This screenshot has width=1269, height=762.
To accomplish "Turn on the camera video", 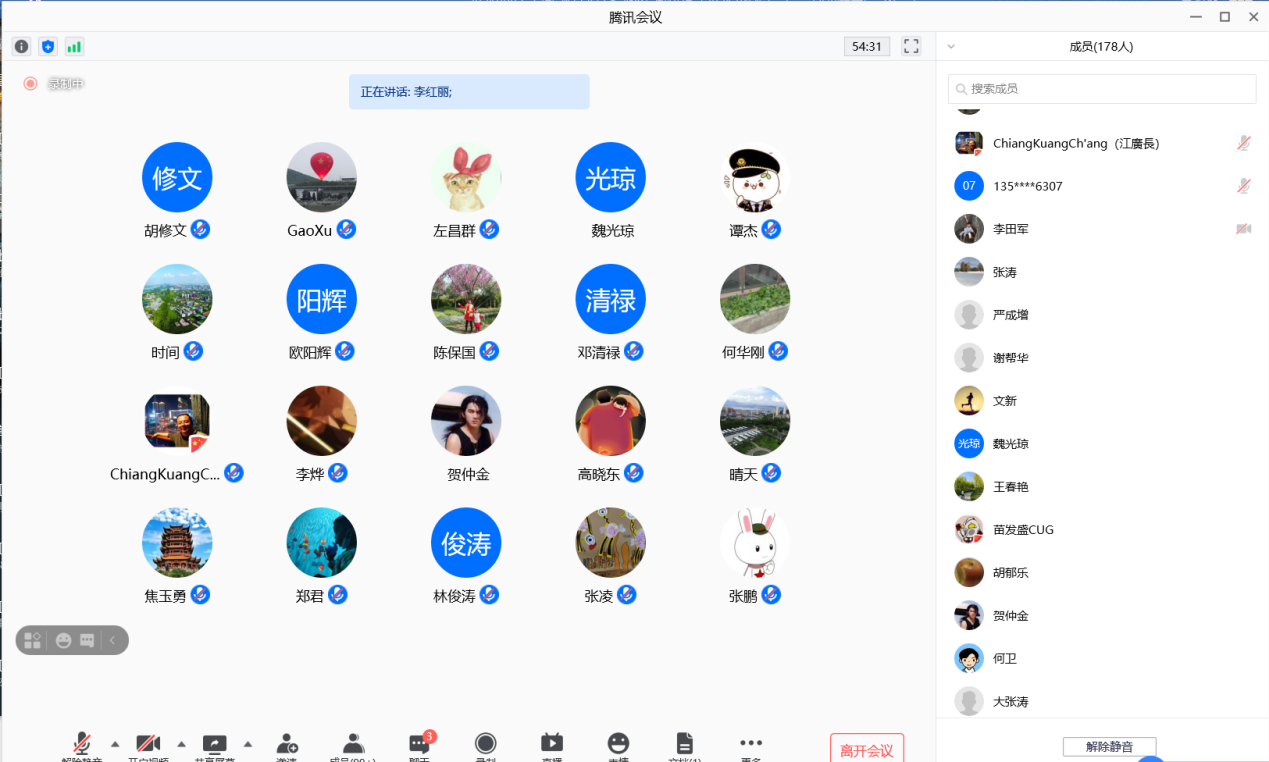I will (x=148, y=744).
